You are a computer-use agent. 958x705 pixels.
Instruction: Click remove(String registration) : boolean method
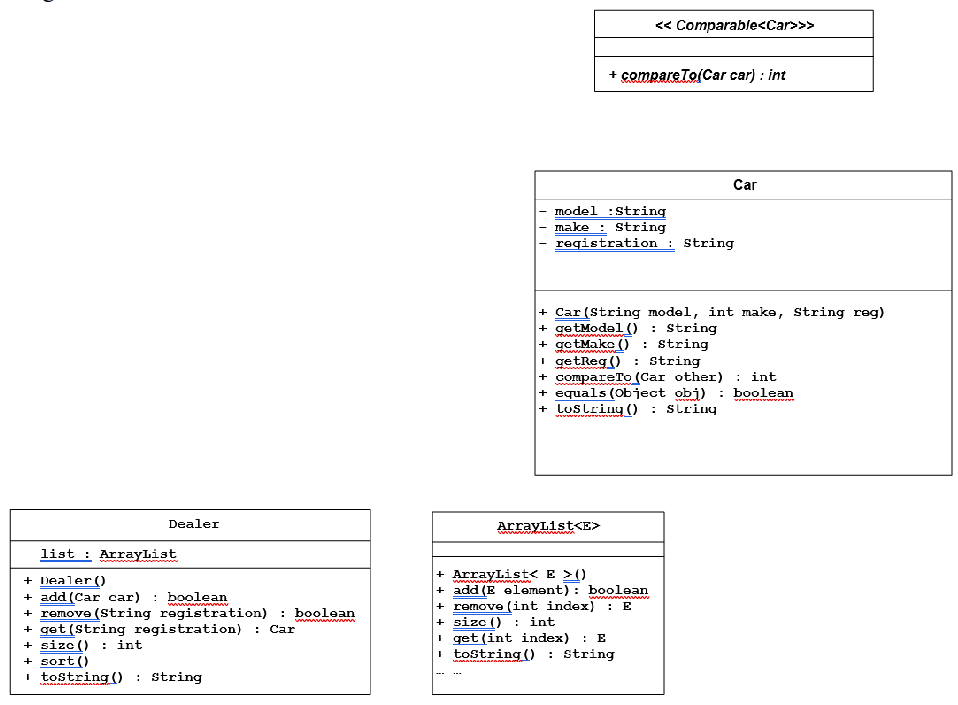pos(189,612)
